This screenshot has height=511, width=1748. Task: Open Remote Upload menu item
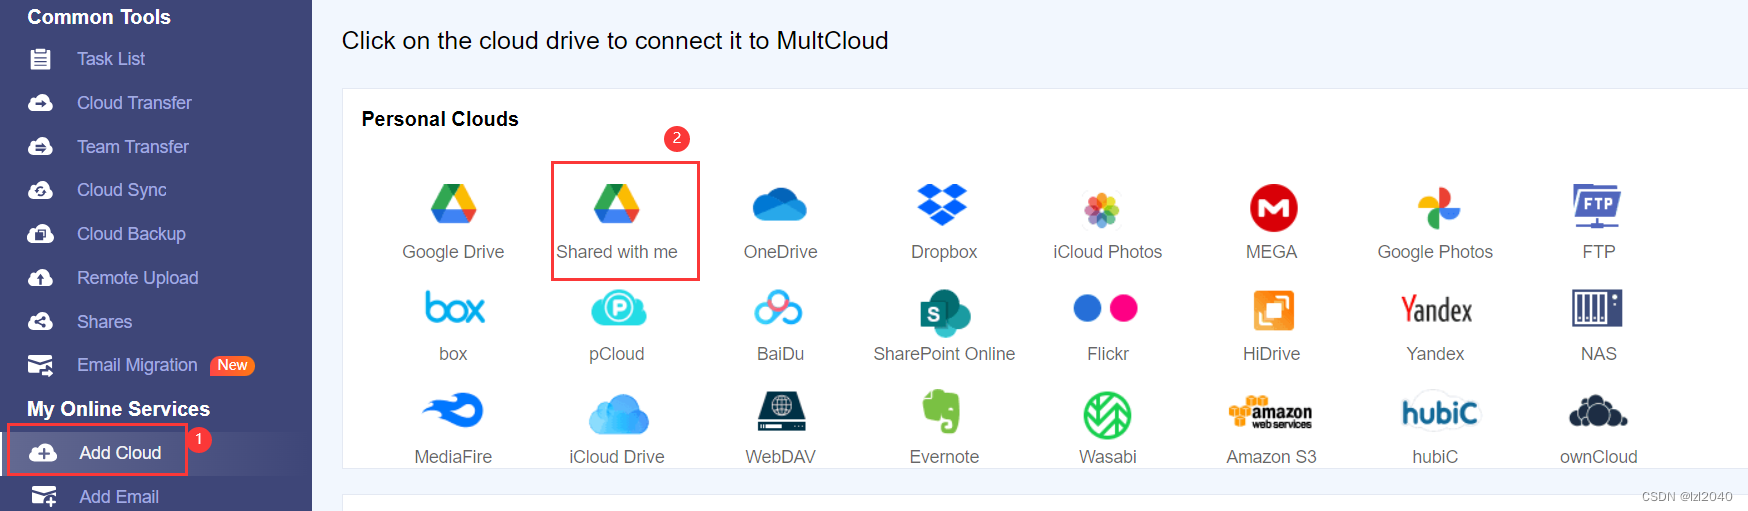point(138,278)
